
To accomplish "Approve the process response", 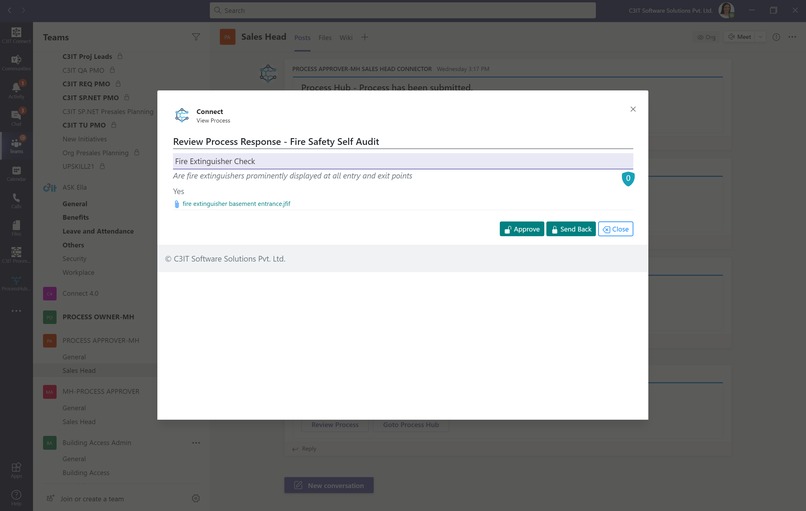I will tap(521, 229).
